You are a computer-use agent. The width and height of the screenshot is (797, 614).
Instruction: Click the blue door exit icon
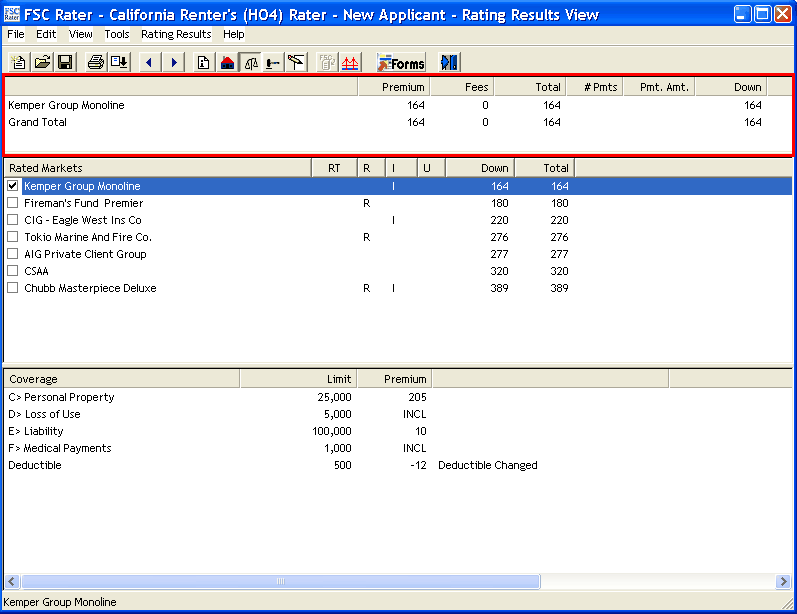click(x=449, y=63)
